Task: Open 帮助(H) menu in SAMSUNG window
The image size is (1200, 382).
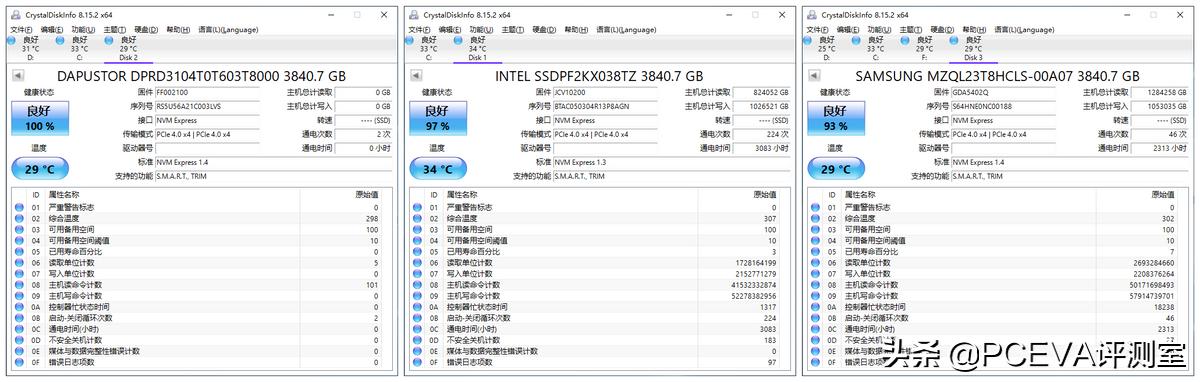Action: 973,29
